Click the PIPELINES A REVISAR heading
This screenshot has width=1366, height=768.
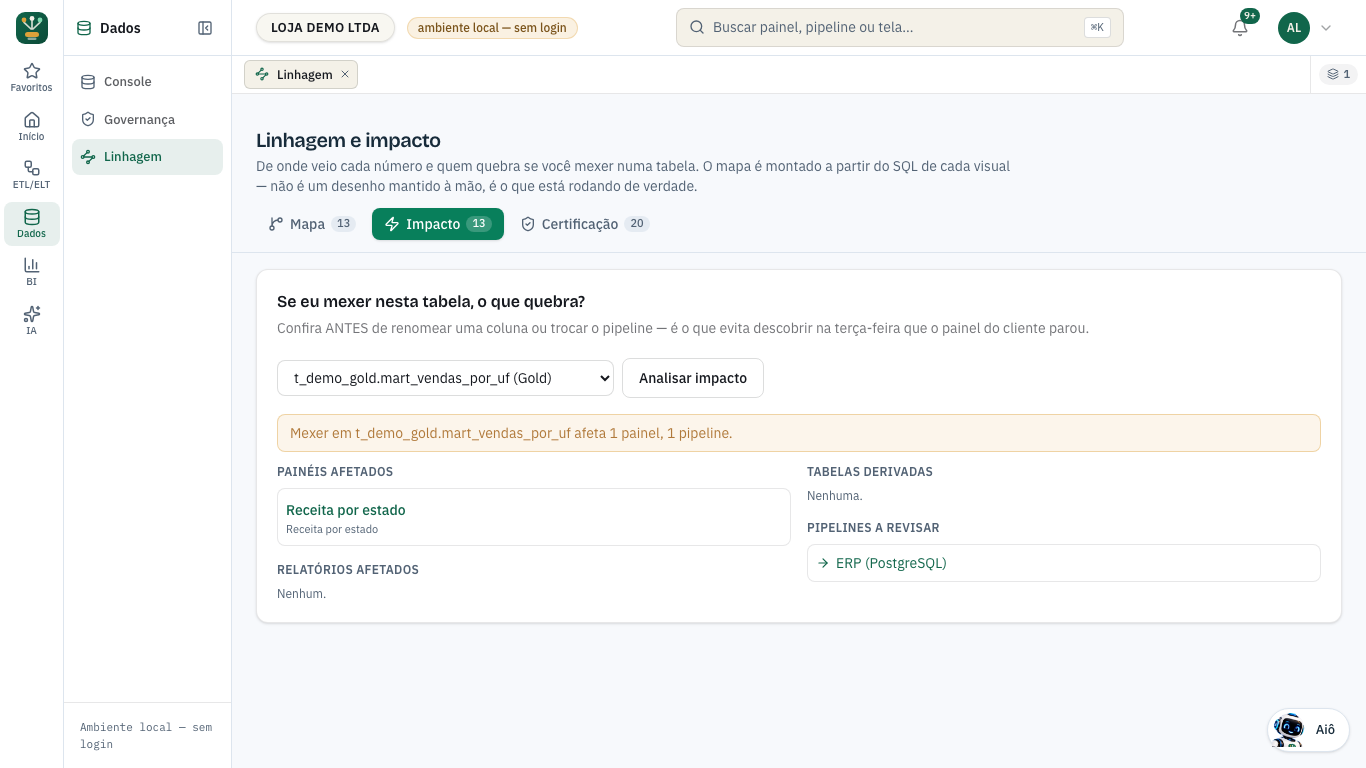point(873,528)
